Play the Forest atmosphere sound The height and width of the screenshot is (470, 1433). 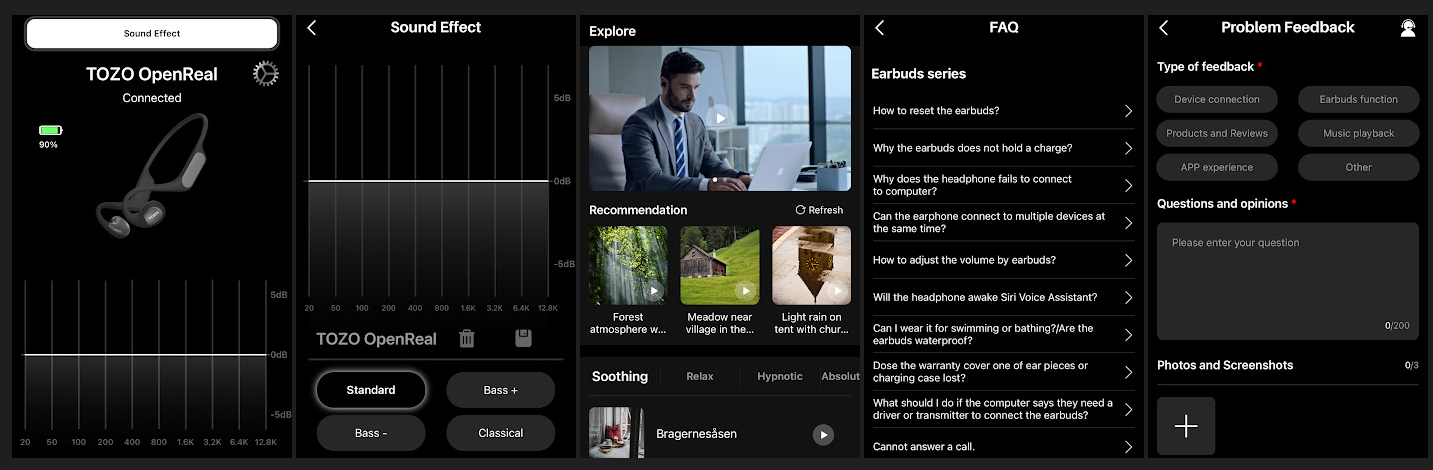(x=654, y=291)
